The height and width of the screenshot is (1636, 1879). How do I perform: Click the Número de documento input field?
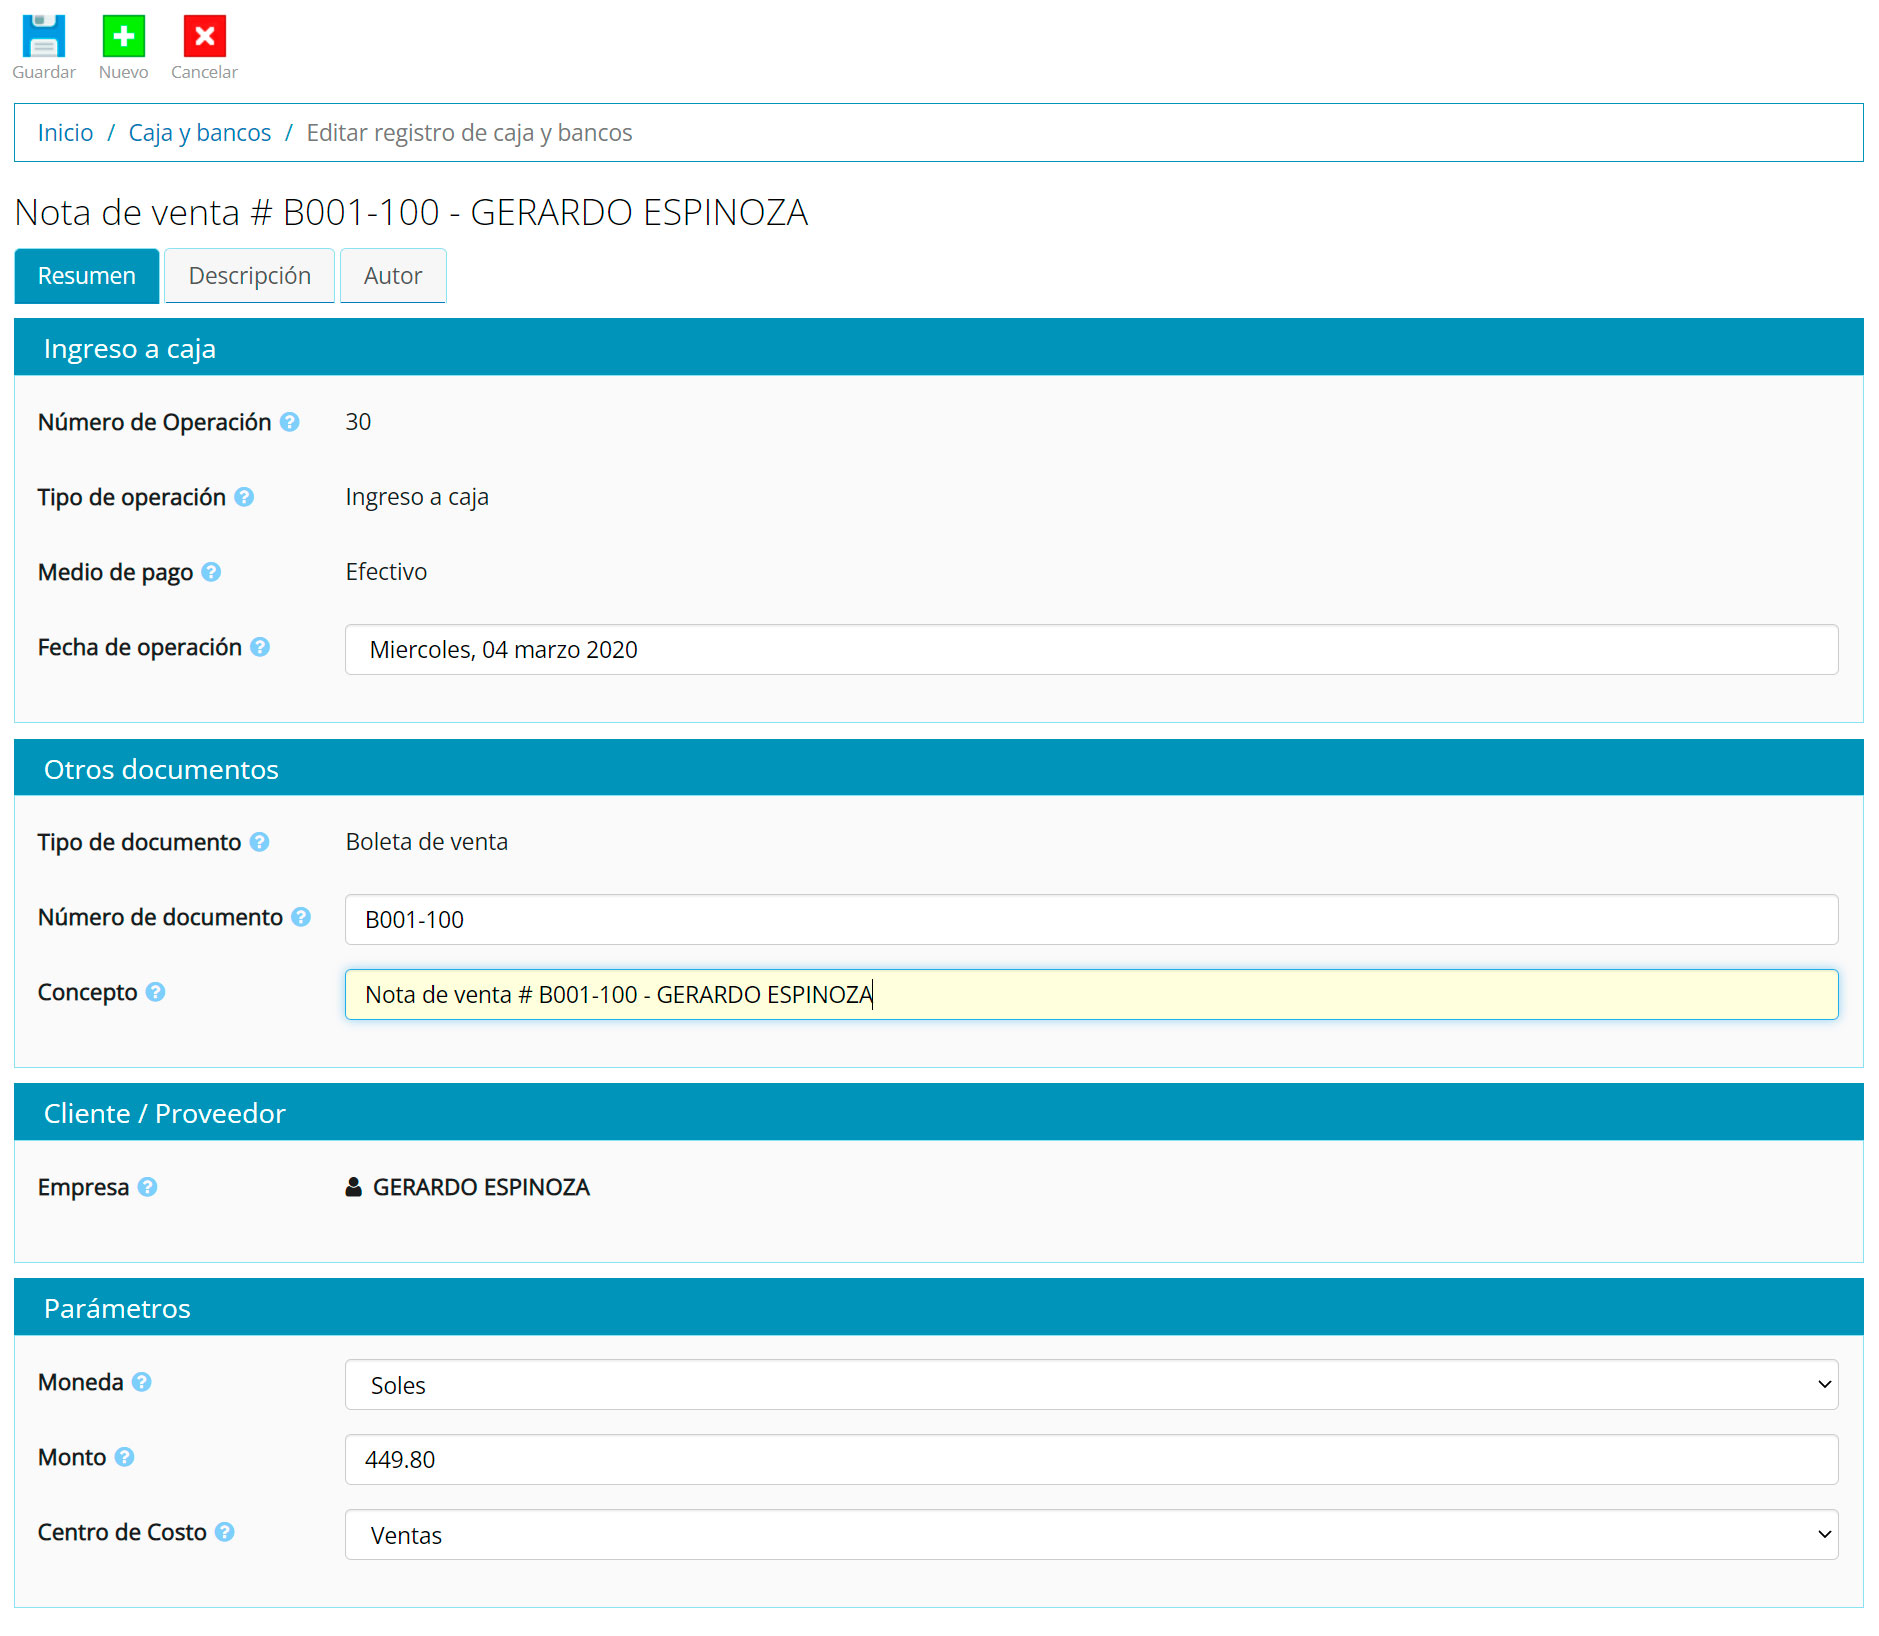1090,920
